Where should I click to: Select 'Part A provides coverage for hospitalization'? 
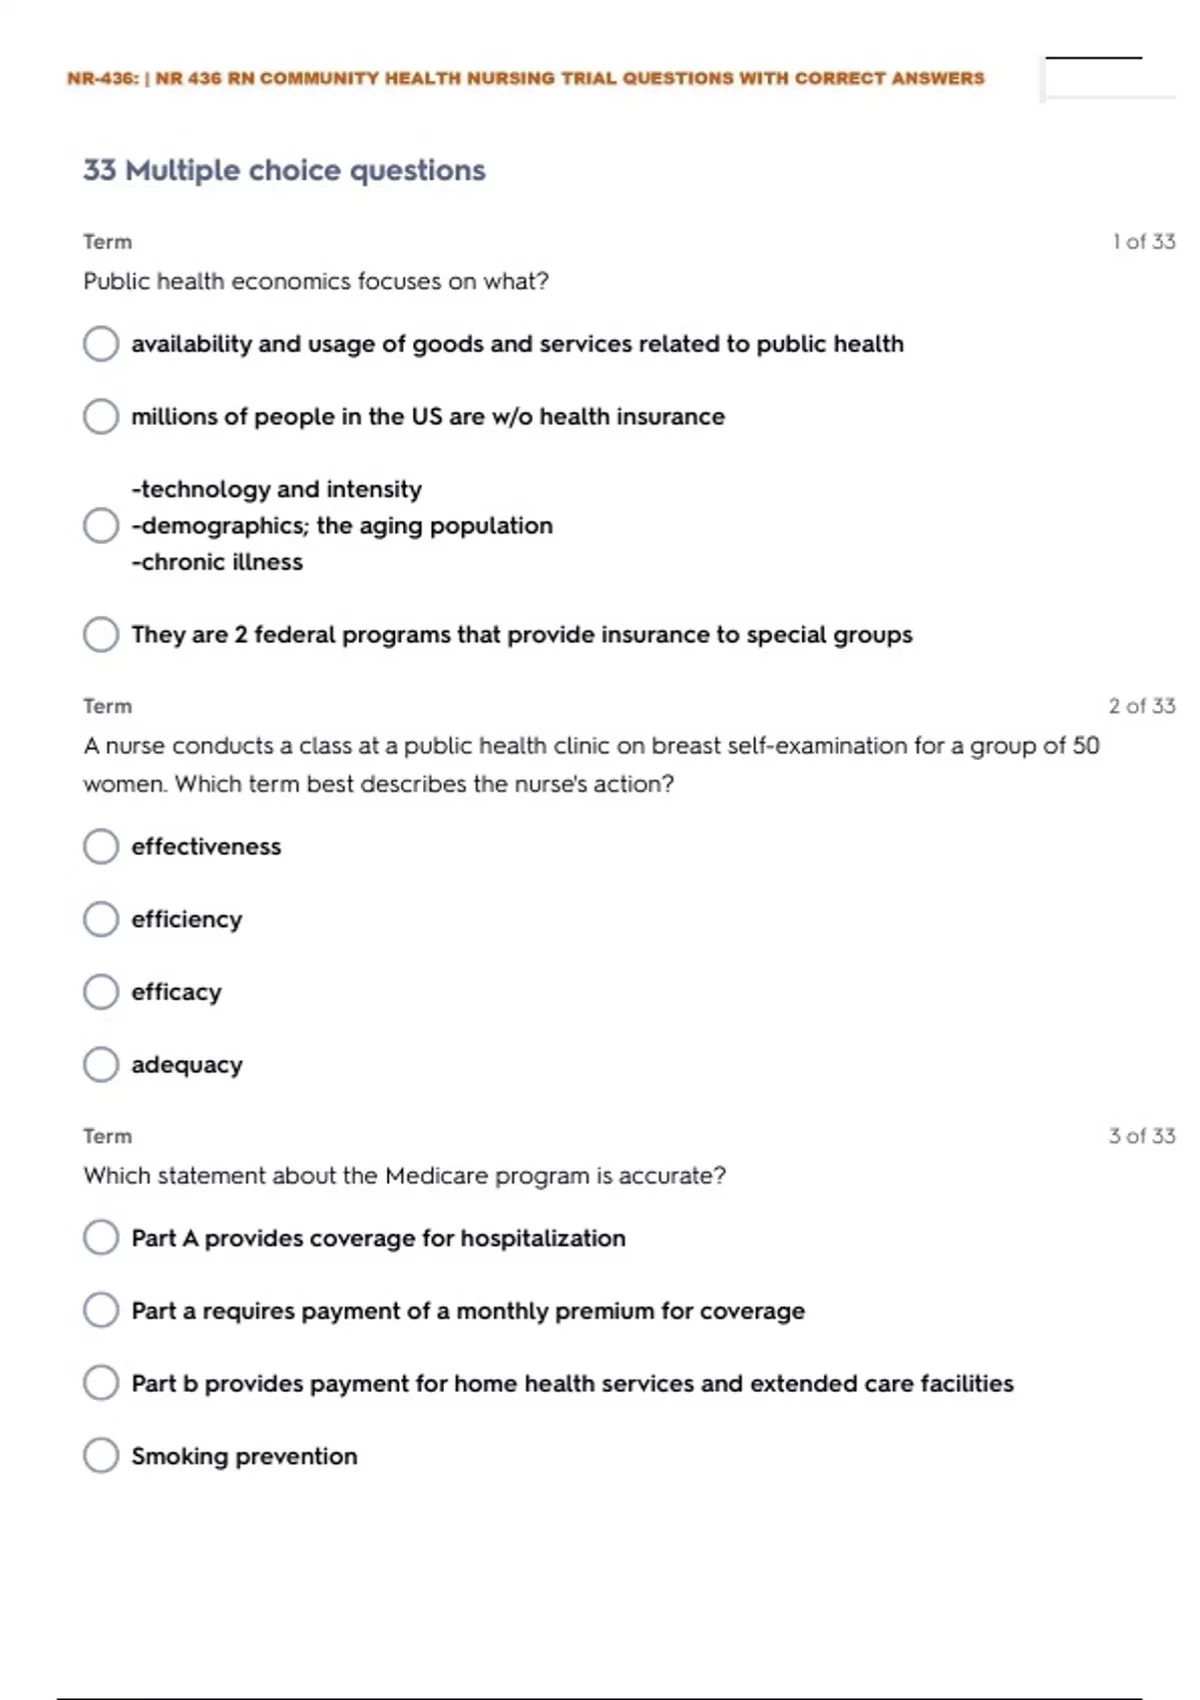tap(101, 1238)
